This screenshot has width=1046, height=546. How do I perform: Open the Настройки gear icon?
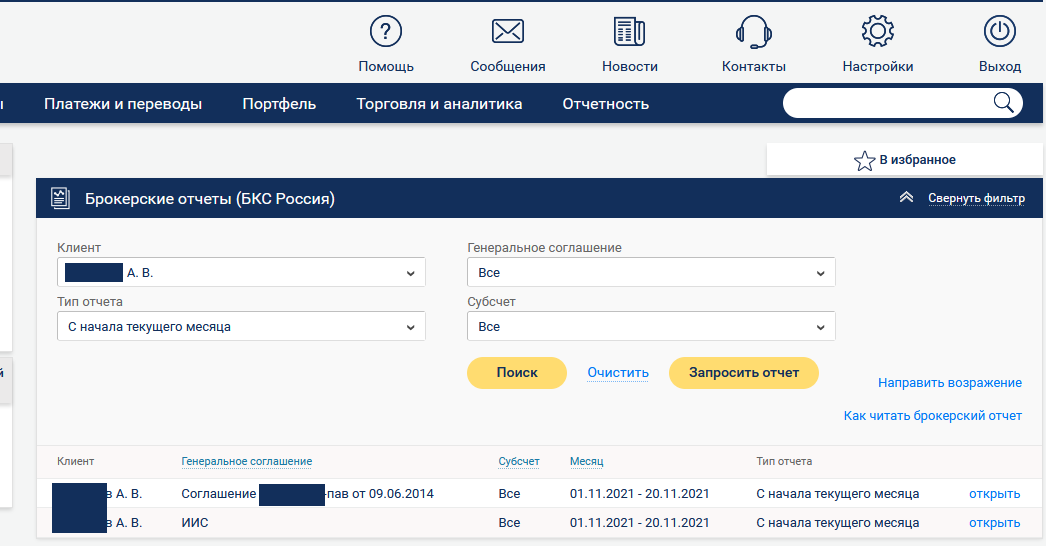click(877, 32)
